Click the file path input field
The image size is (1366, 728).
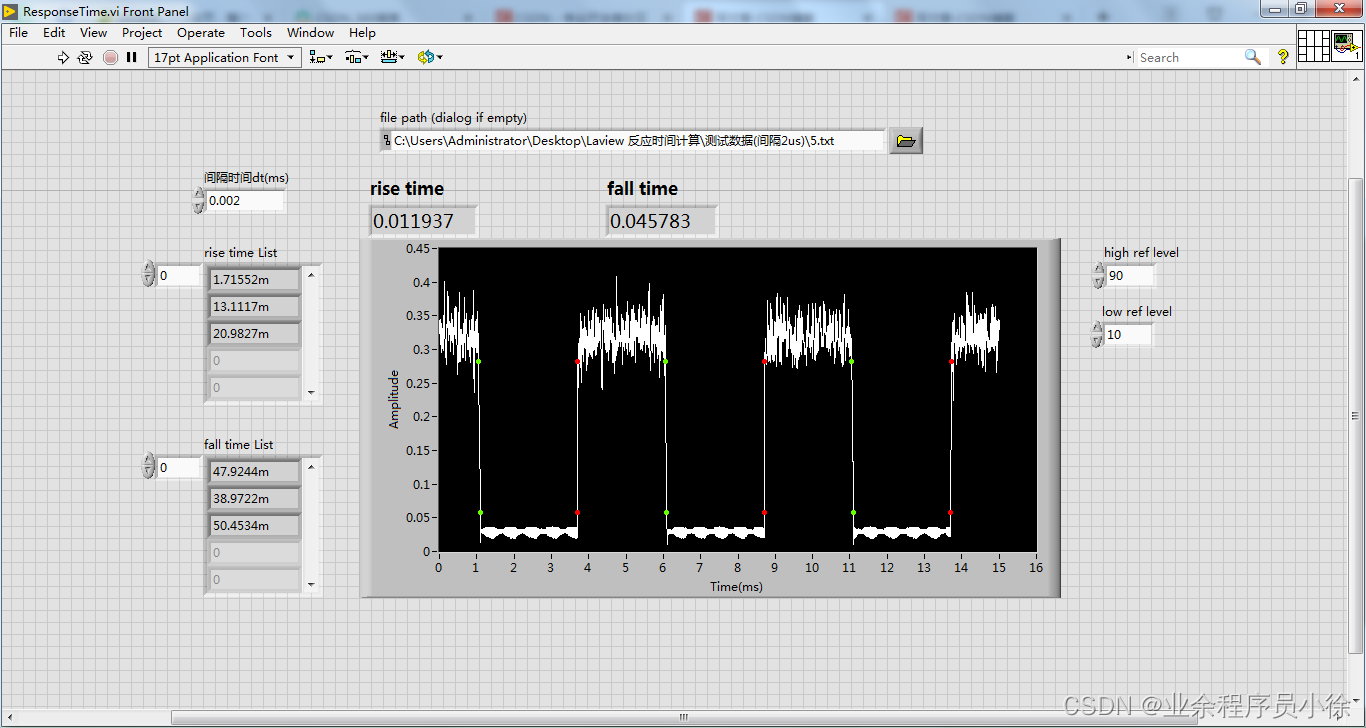[x=638, y=141]
